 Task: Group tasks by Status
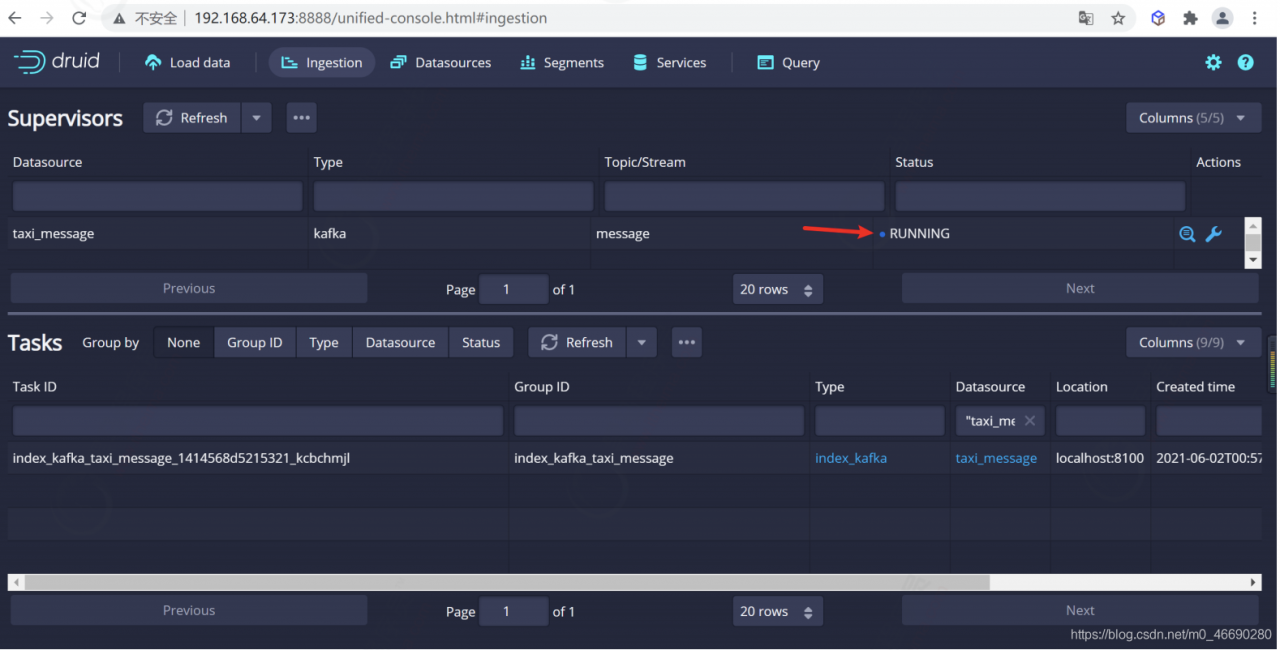pos(481,342)
